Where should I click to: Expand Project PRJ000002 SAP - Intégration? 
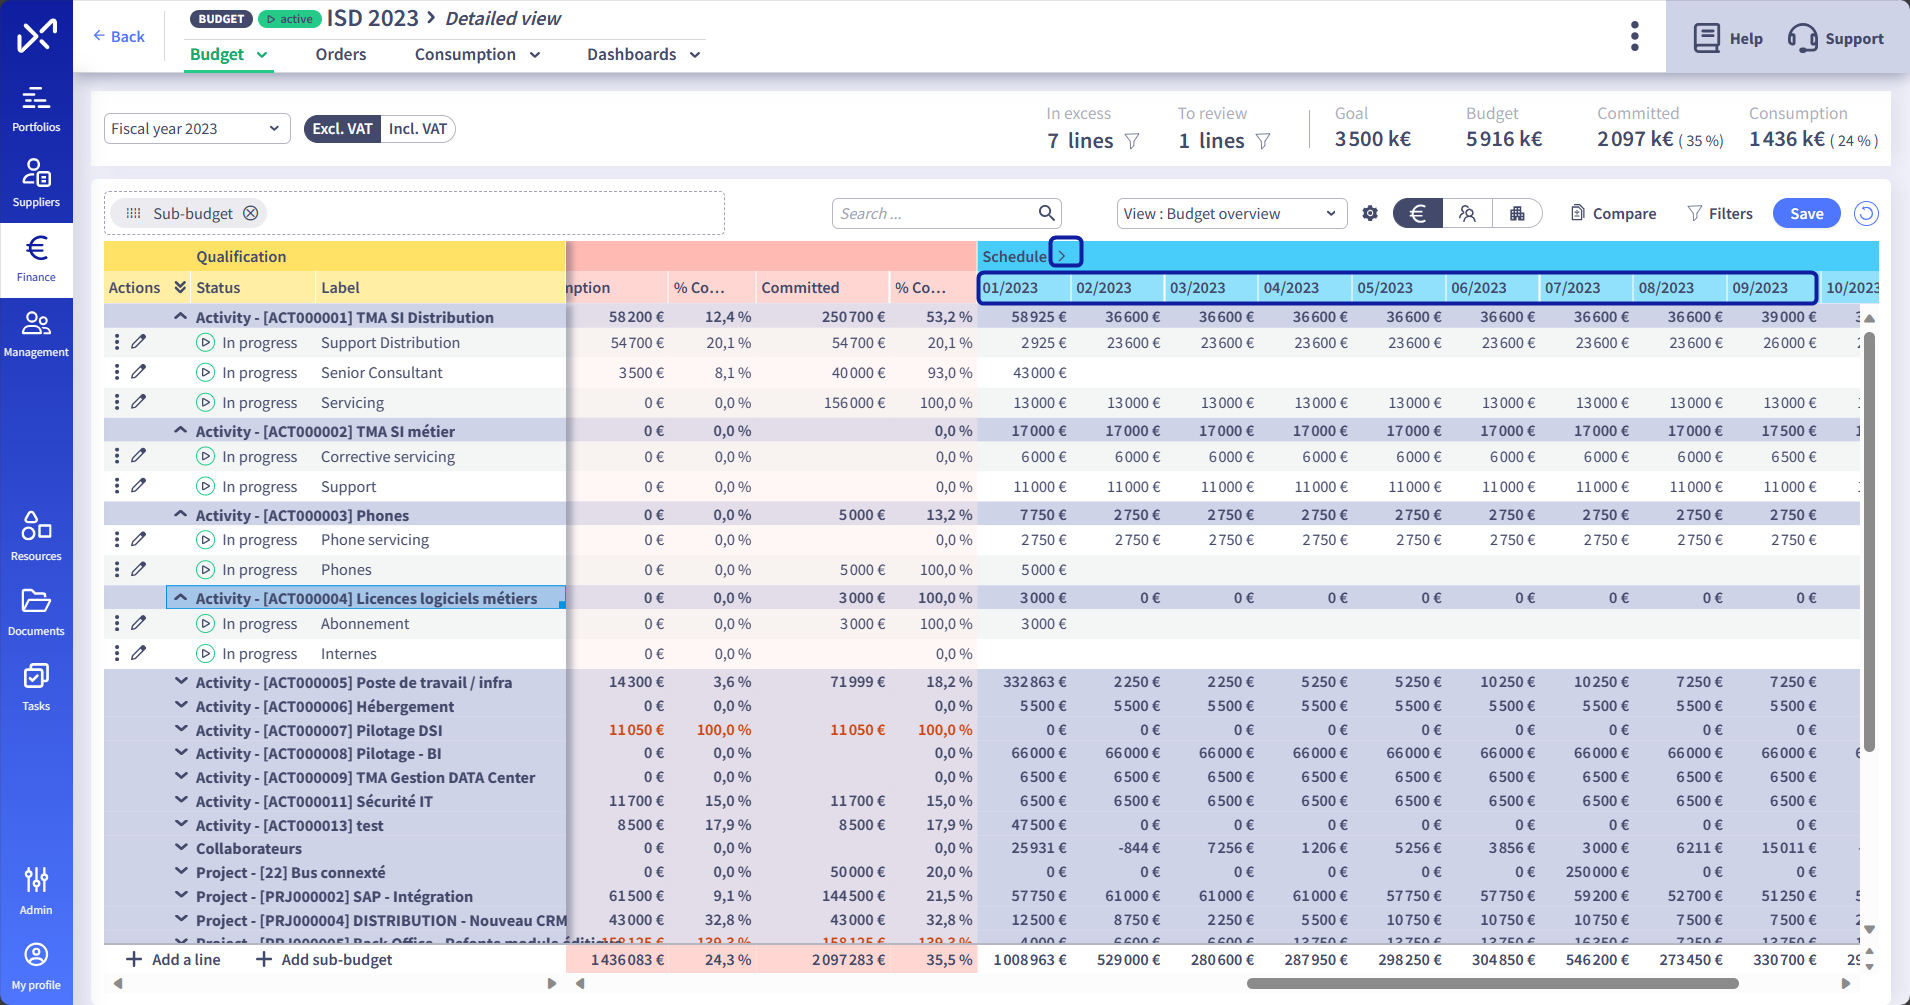(x=181, y=895)
